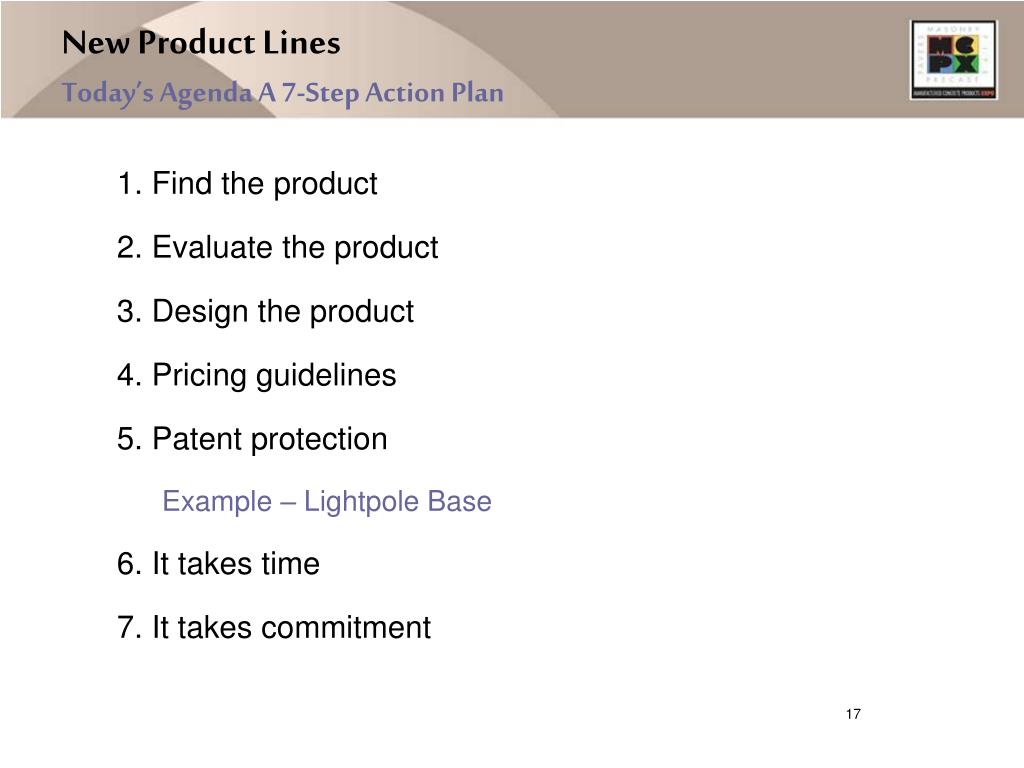Select step 1 'Find the product'

247,184
